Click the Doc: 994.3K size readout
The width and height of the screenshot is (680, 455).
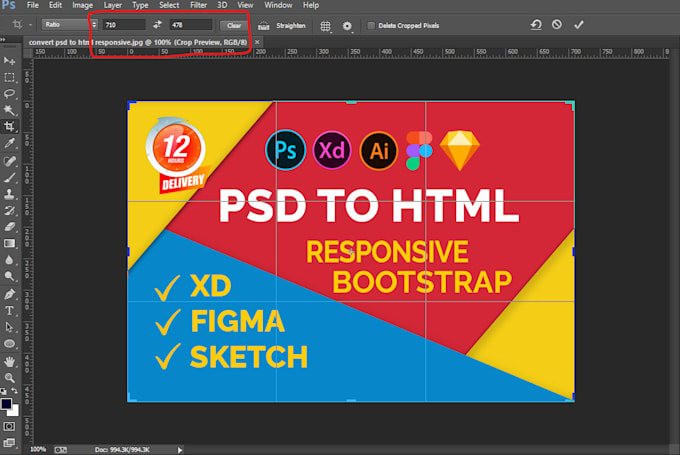coord(122,450)
